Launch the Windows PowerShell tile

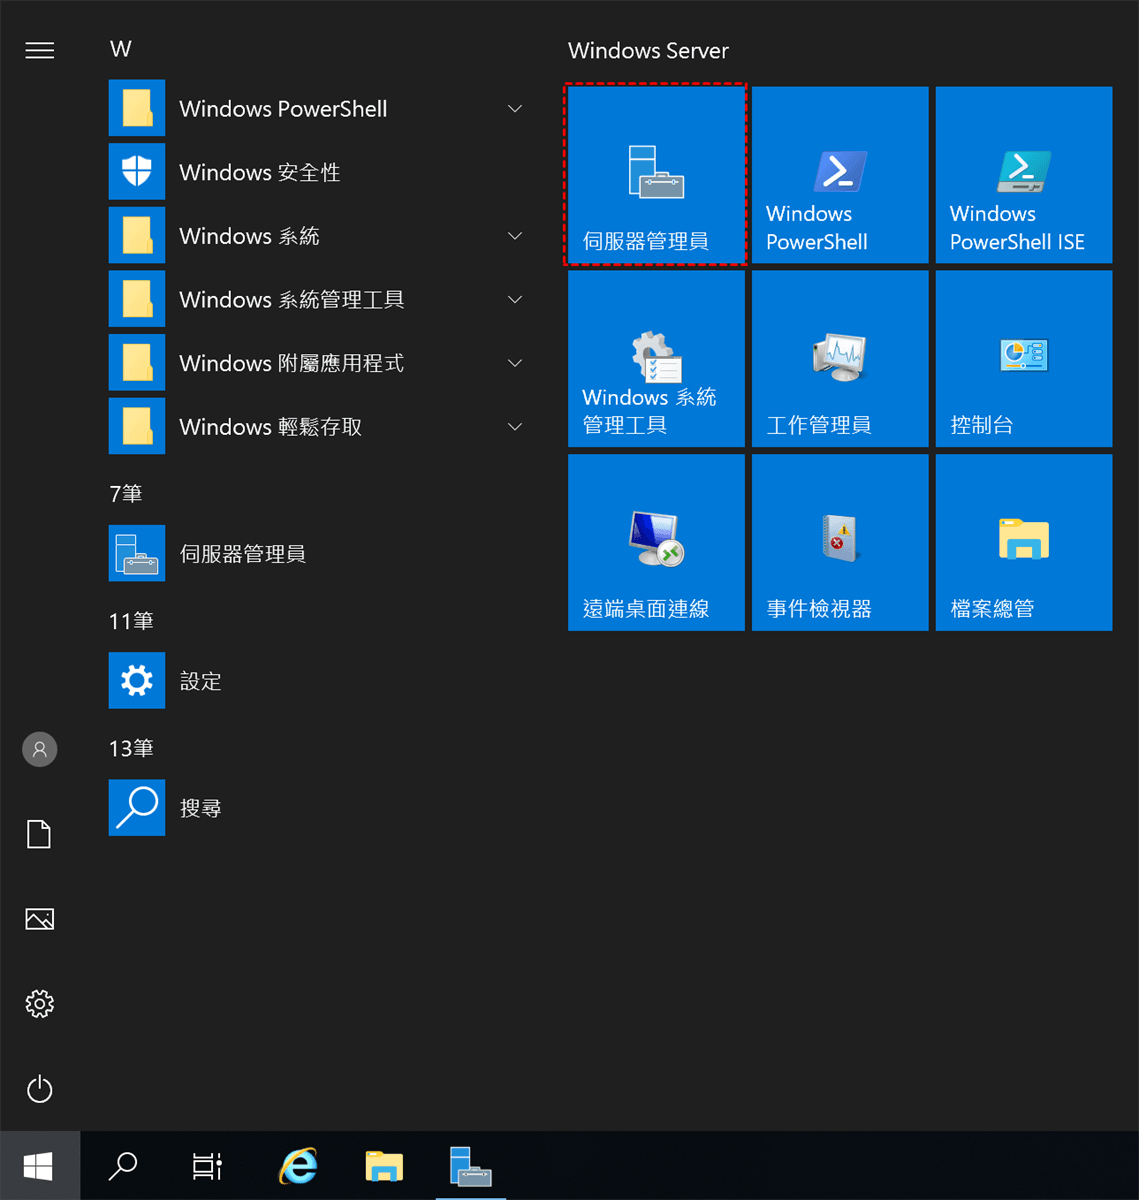pyautogui.click(x=840, y=175)
